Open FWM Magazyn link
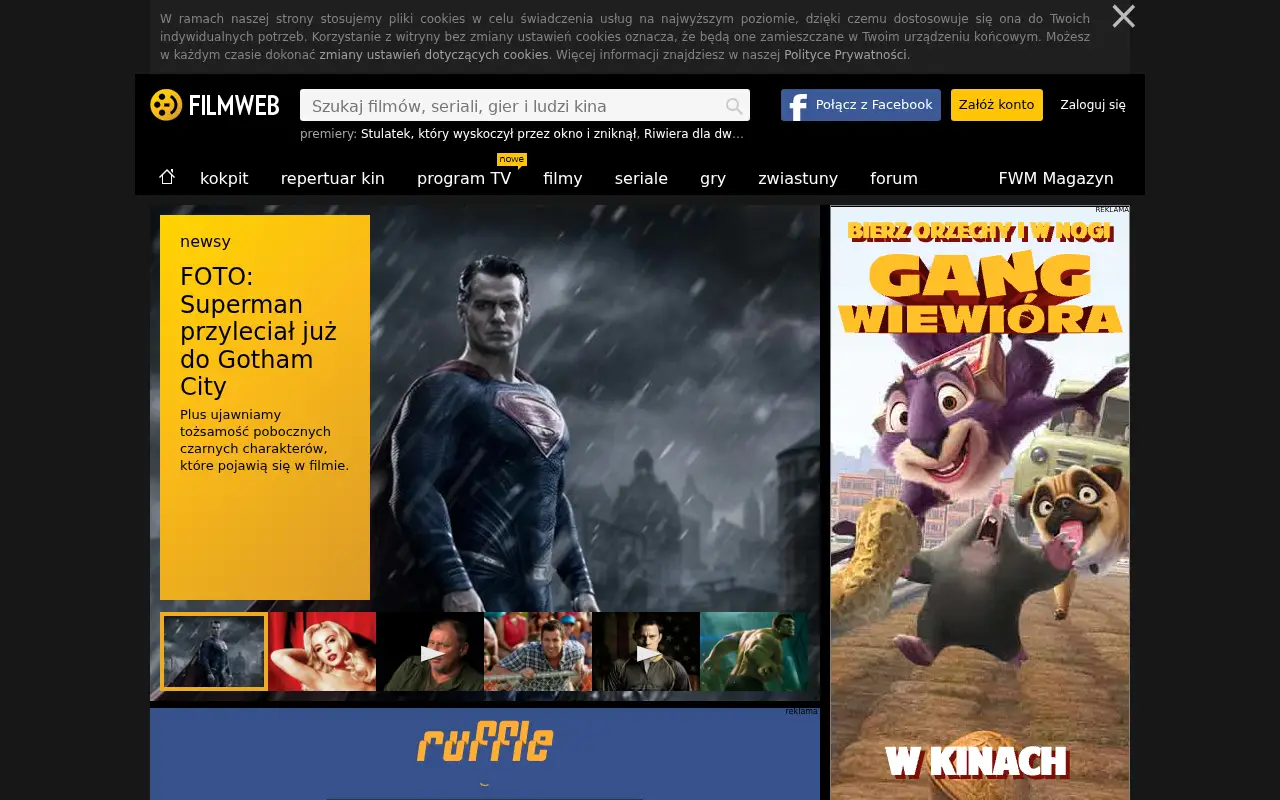Image resolution: width=1280 pixels, height=800 pixels. pos(1056,178)
